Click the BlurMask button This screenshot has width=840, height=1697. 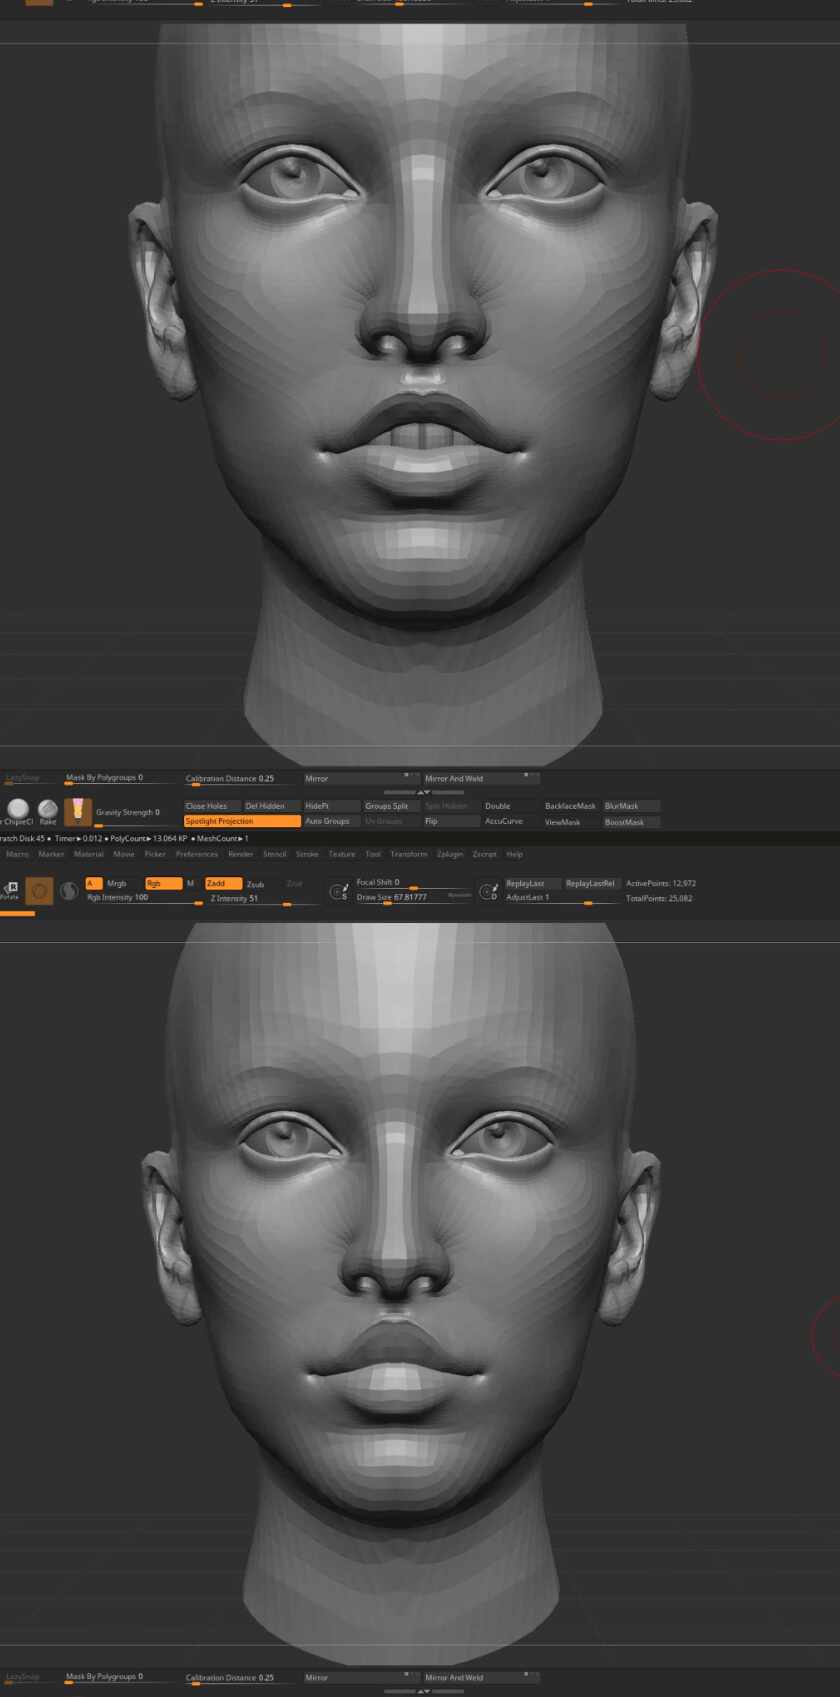coord(631,806)
